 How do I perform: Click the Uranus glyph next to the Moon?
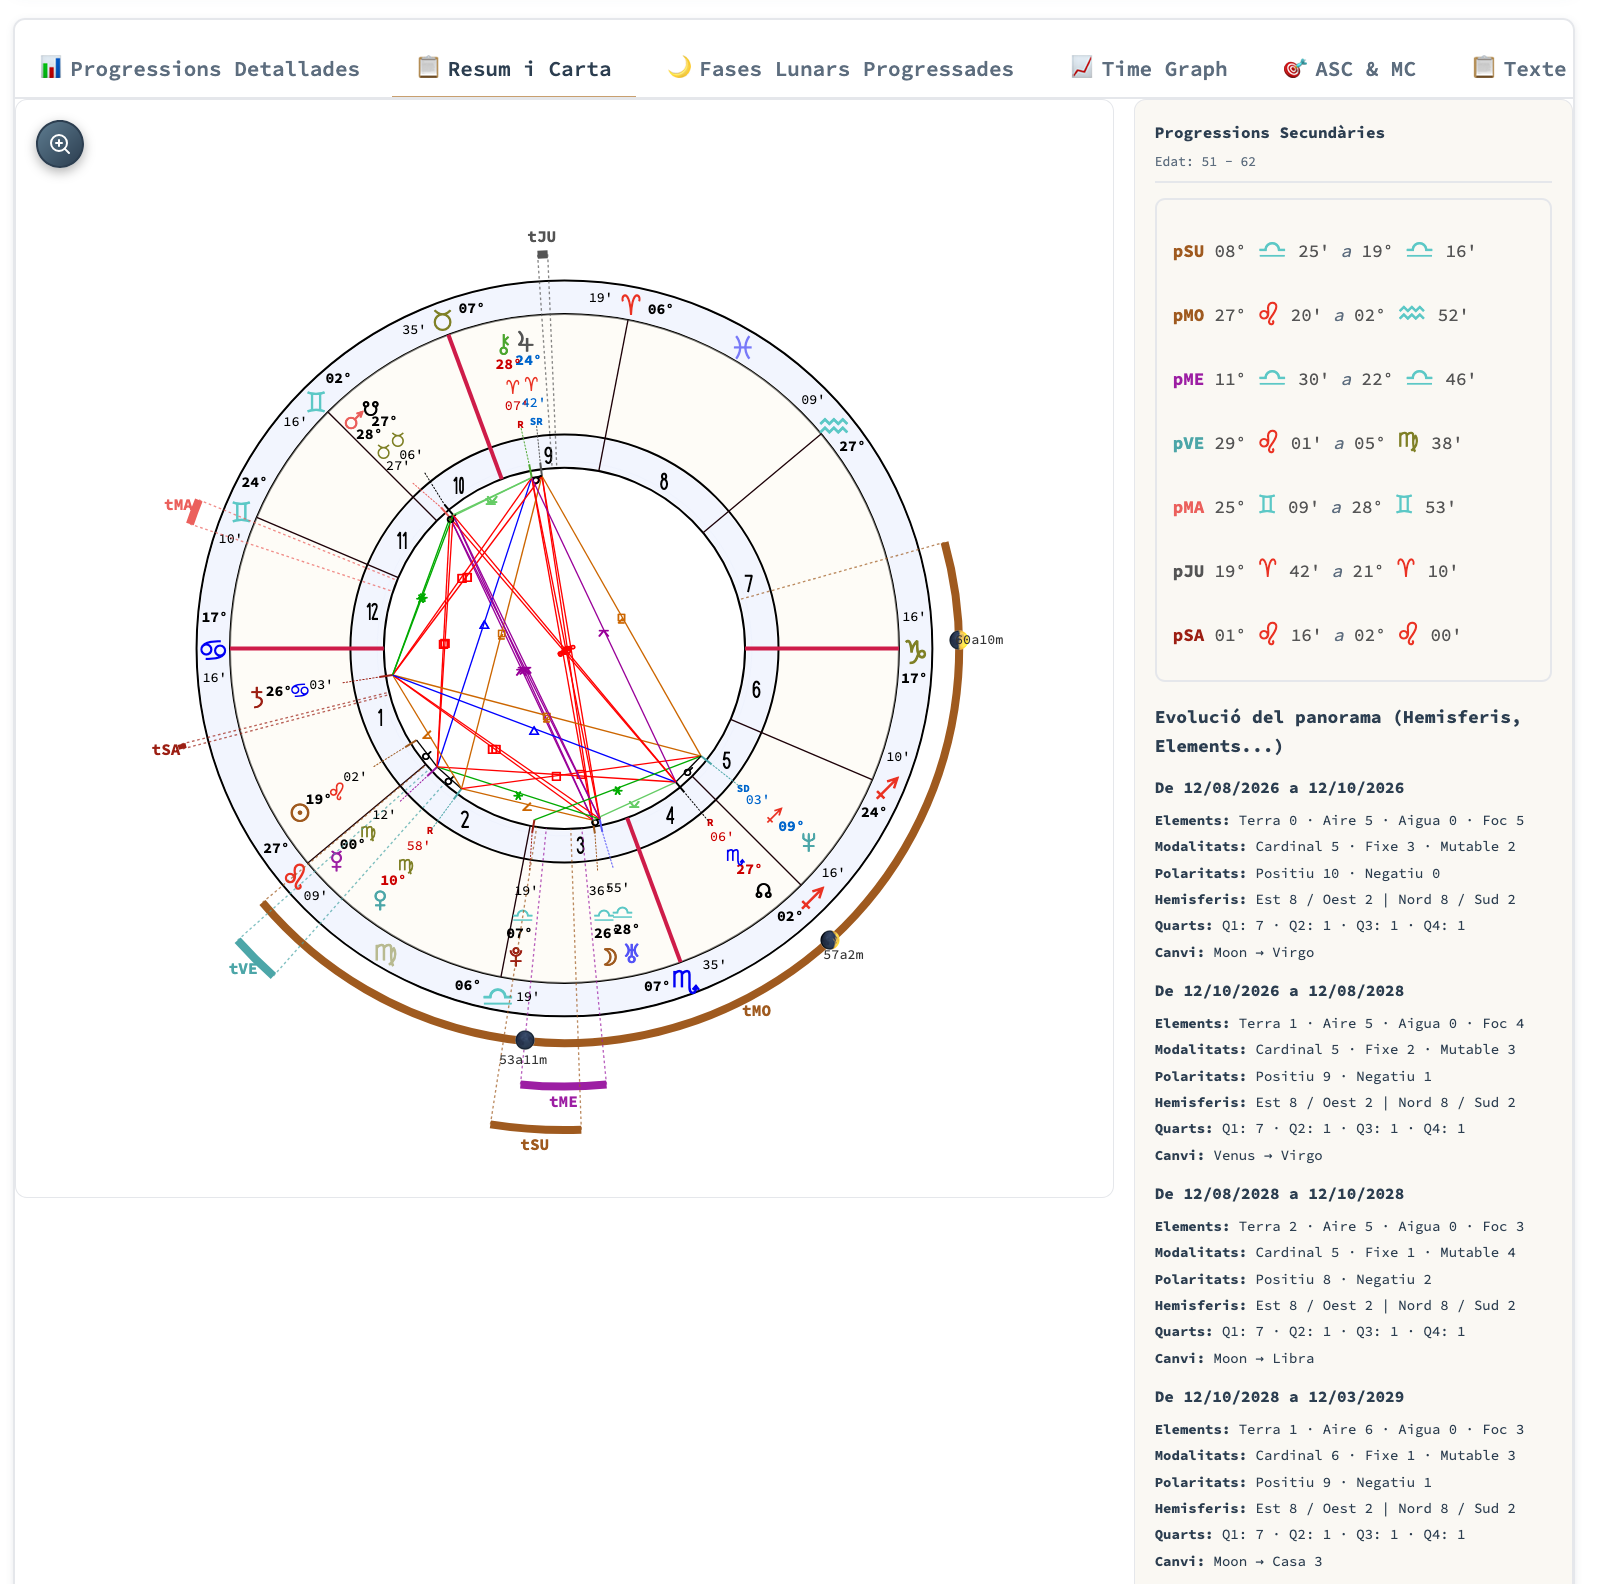[x=632, y=953]
